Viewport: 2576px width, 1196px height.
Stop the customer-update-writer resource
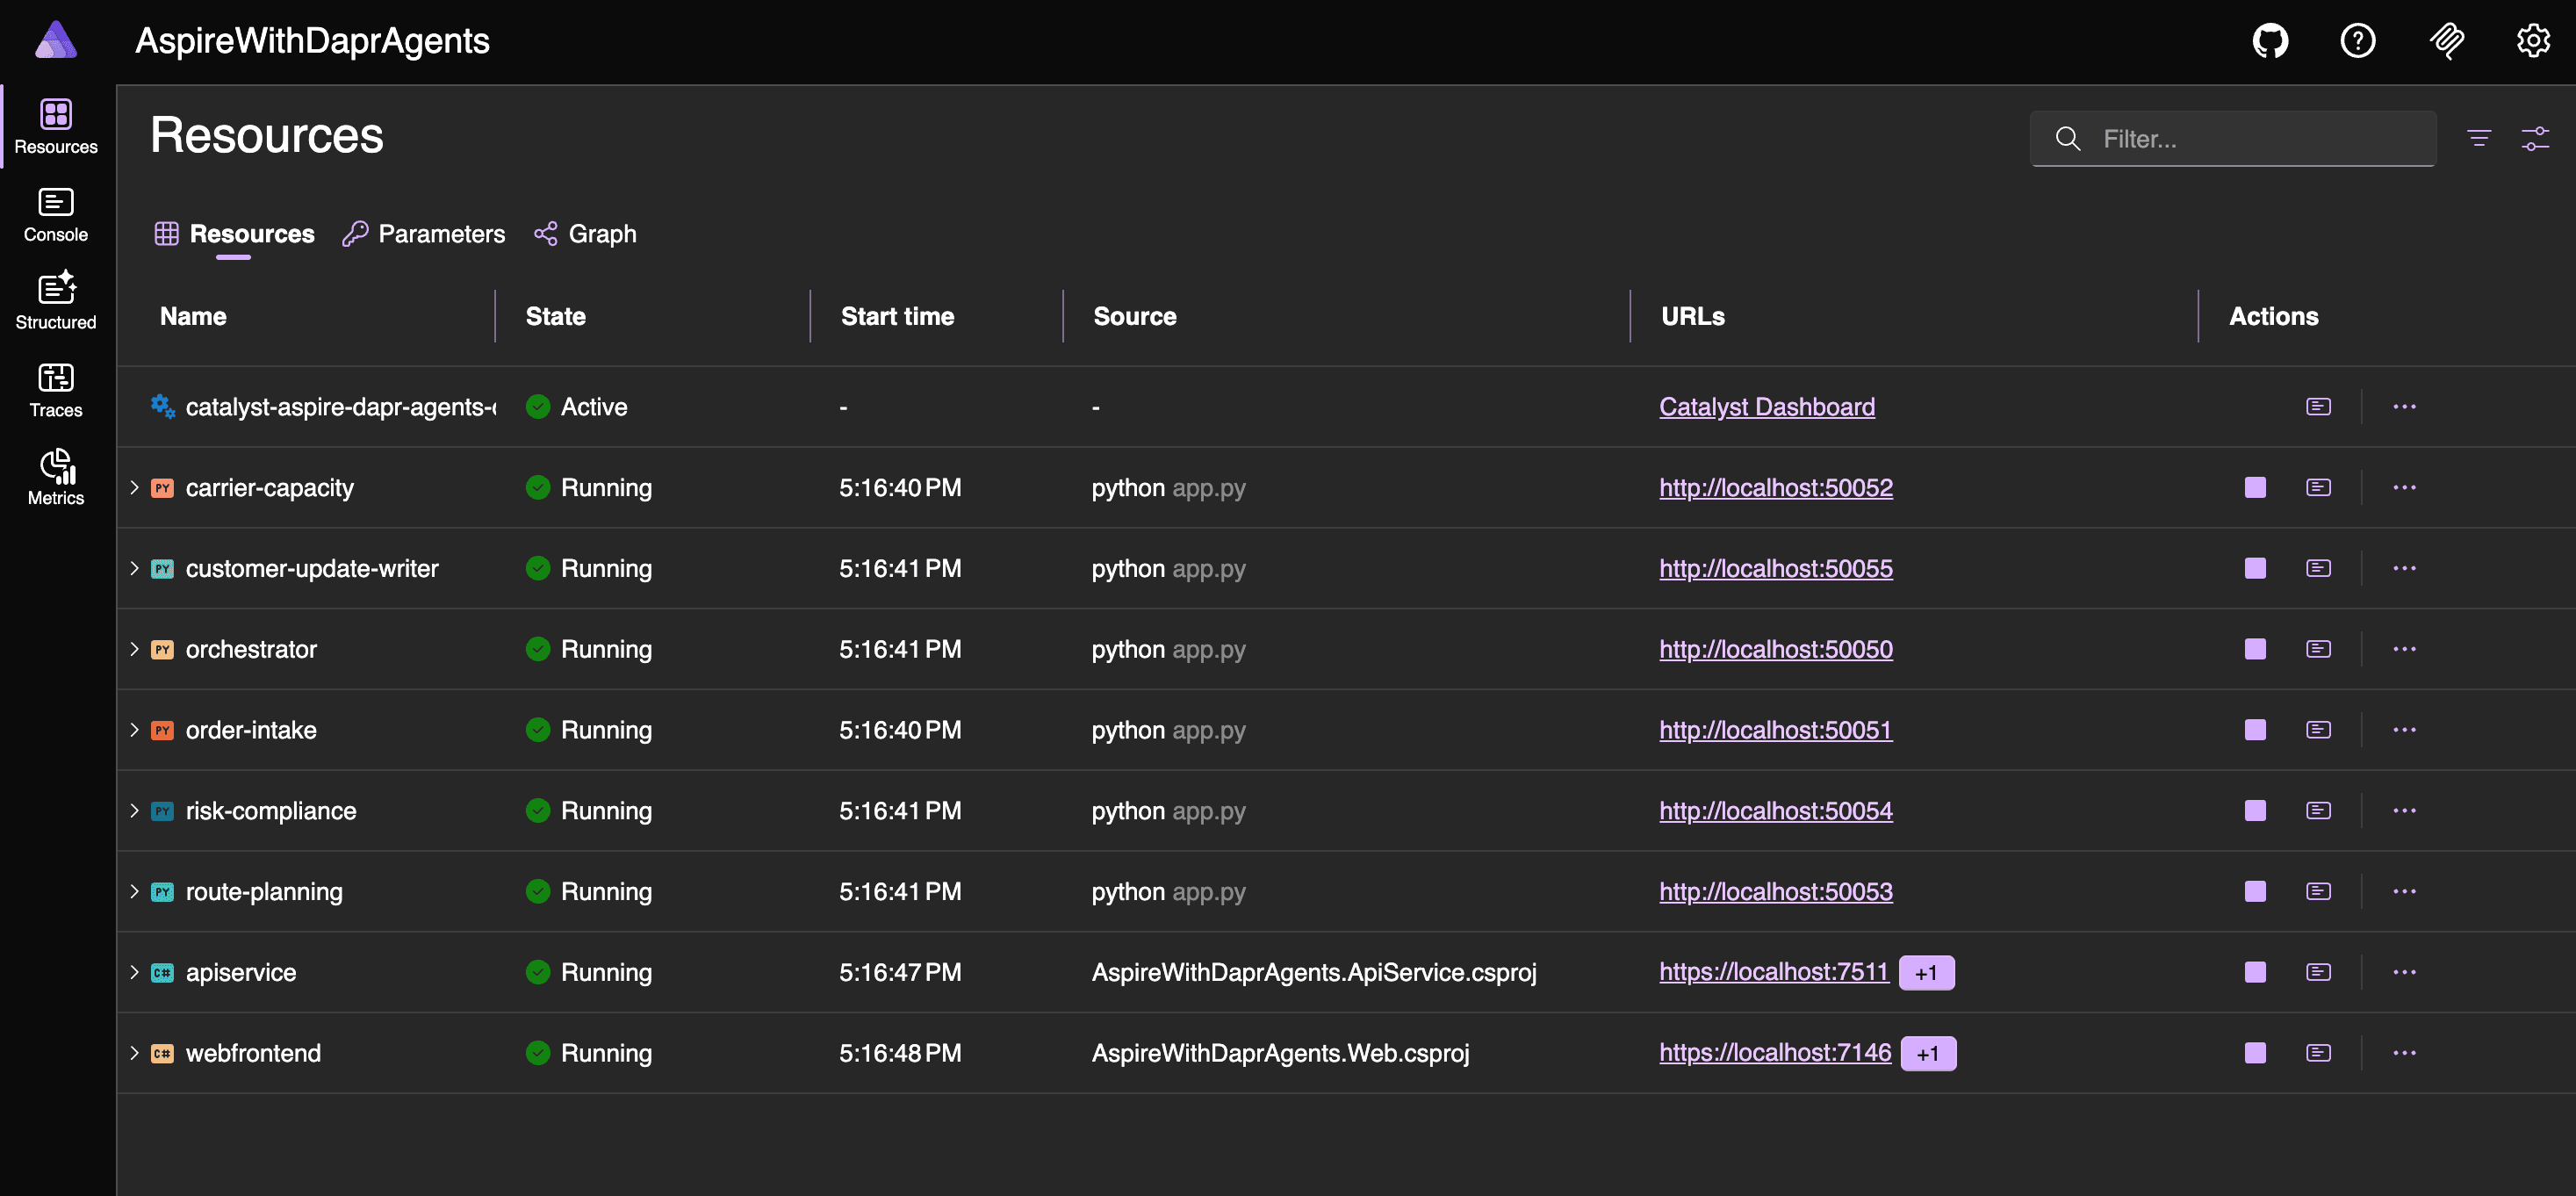(x=2255, y=568)
